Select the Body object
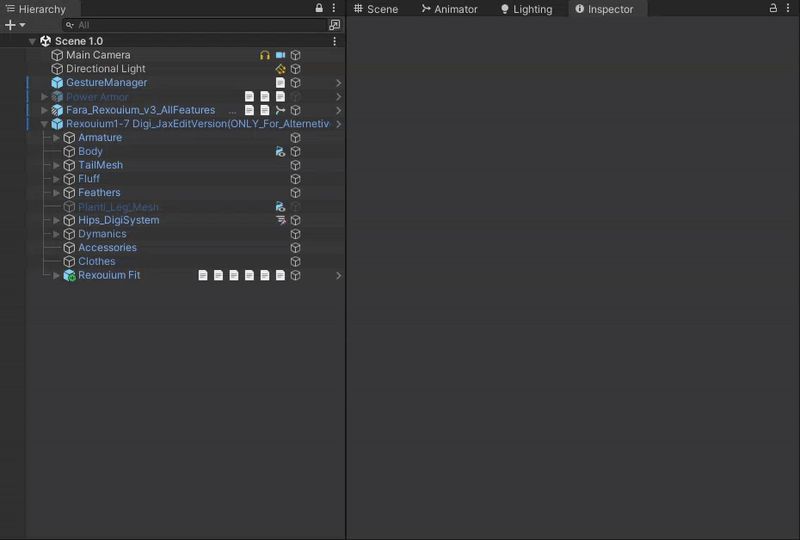The height and width of the screenshot is (540, 800). [90, 152]
